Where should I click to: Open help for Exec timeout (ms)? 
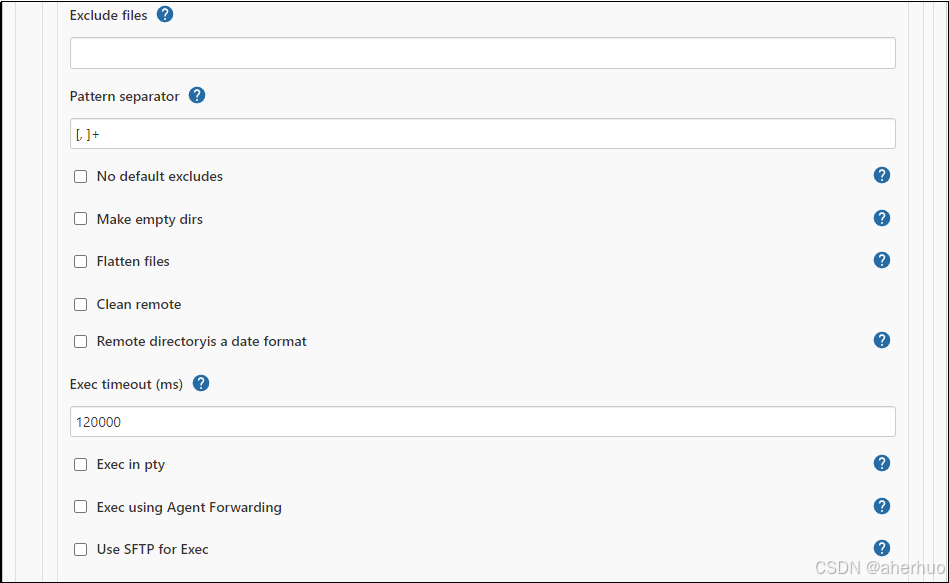point(201,383)
